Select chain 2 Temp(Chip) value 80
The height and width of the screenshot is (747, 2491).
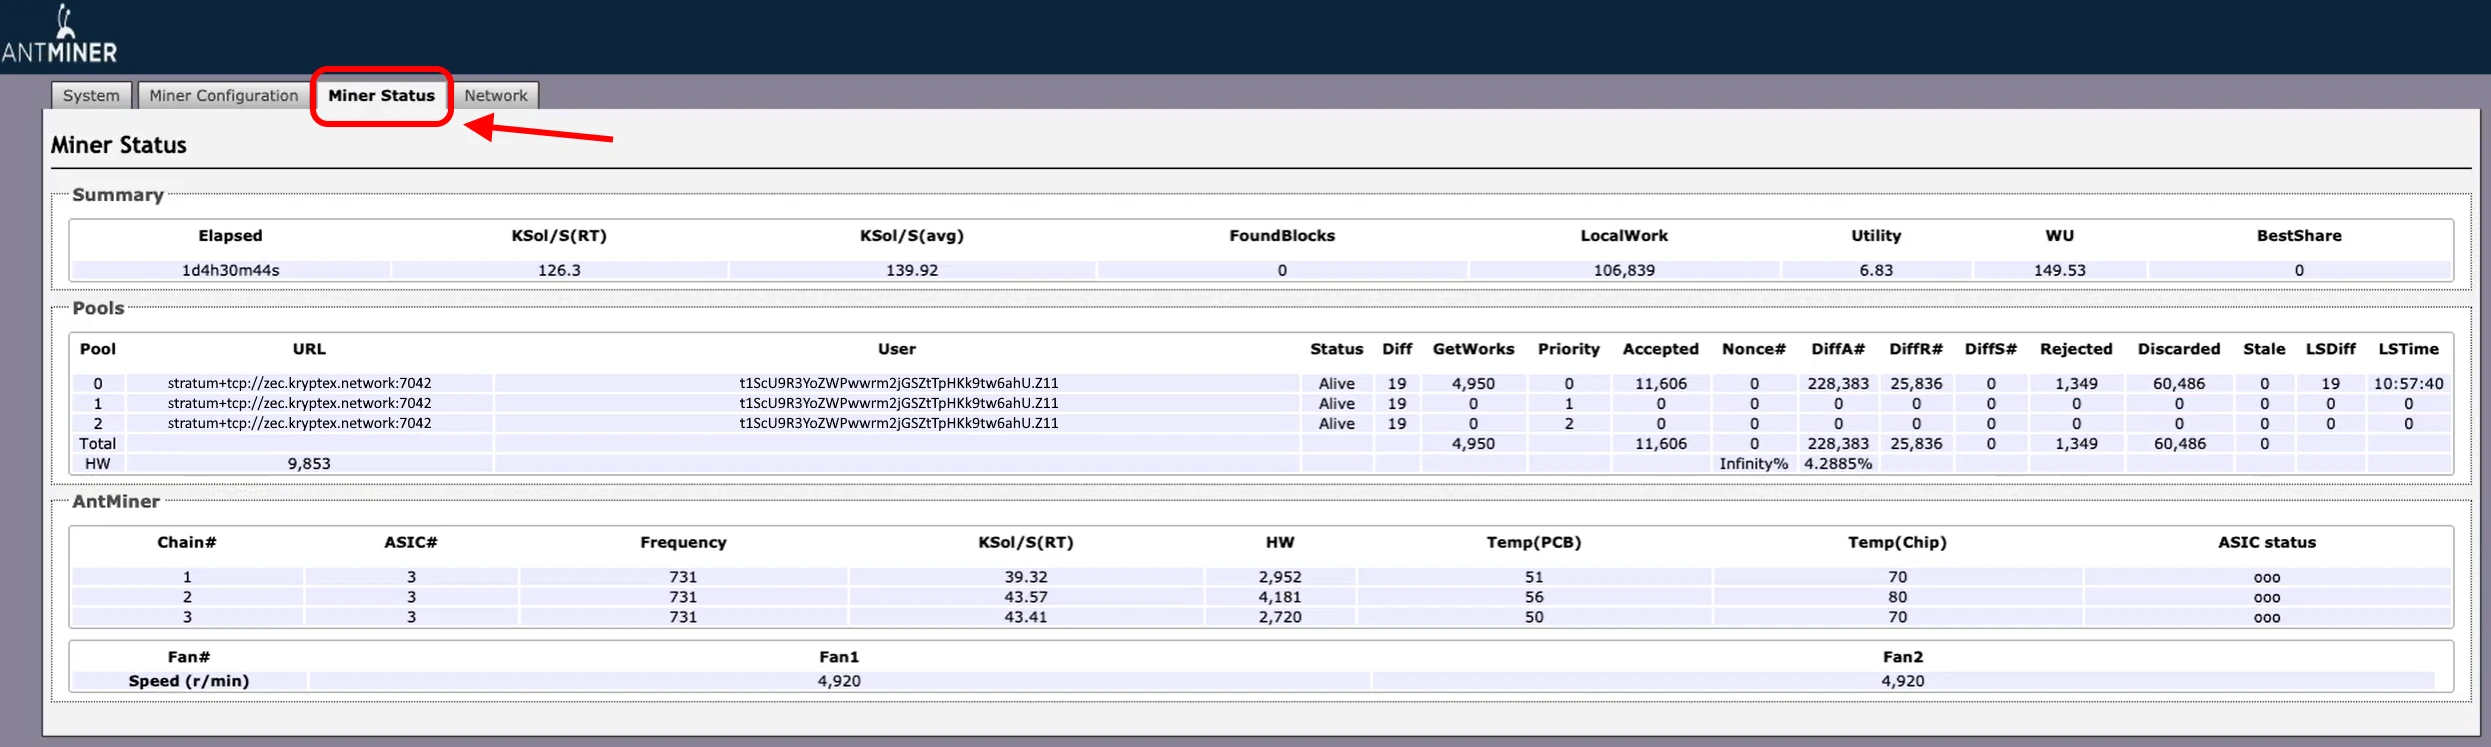click(1897, 597)
